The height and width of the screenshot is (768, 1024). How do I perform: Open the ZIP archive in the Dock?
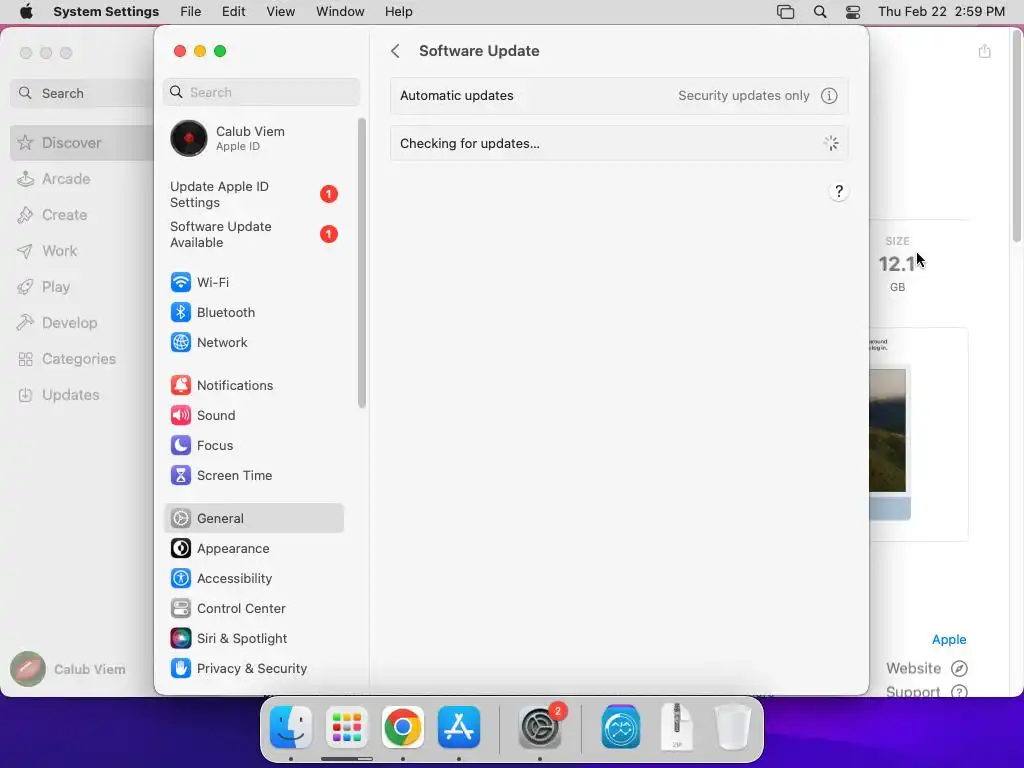point(677,727)
